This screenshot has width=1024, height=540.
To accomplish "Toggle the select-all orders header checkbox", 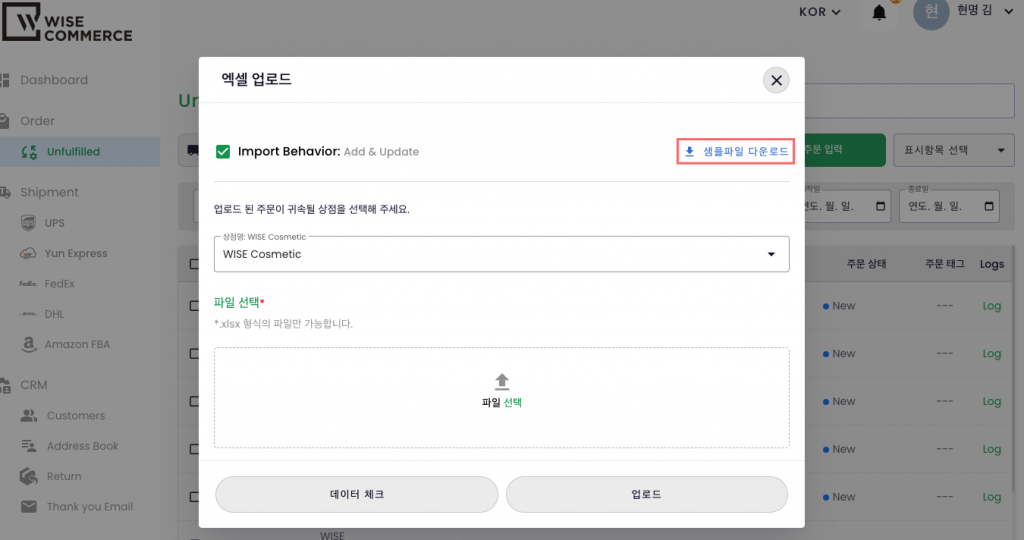I will pos(193,264).
